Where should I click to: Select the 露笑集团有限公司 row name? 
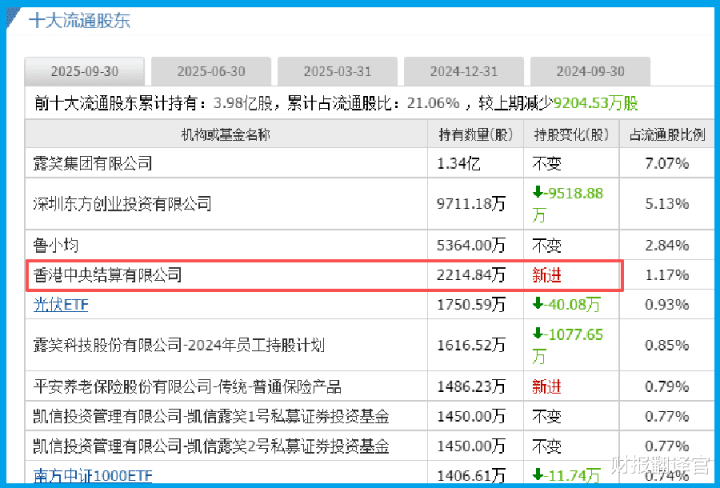(92, 163)
